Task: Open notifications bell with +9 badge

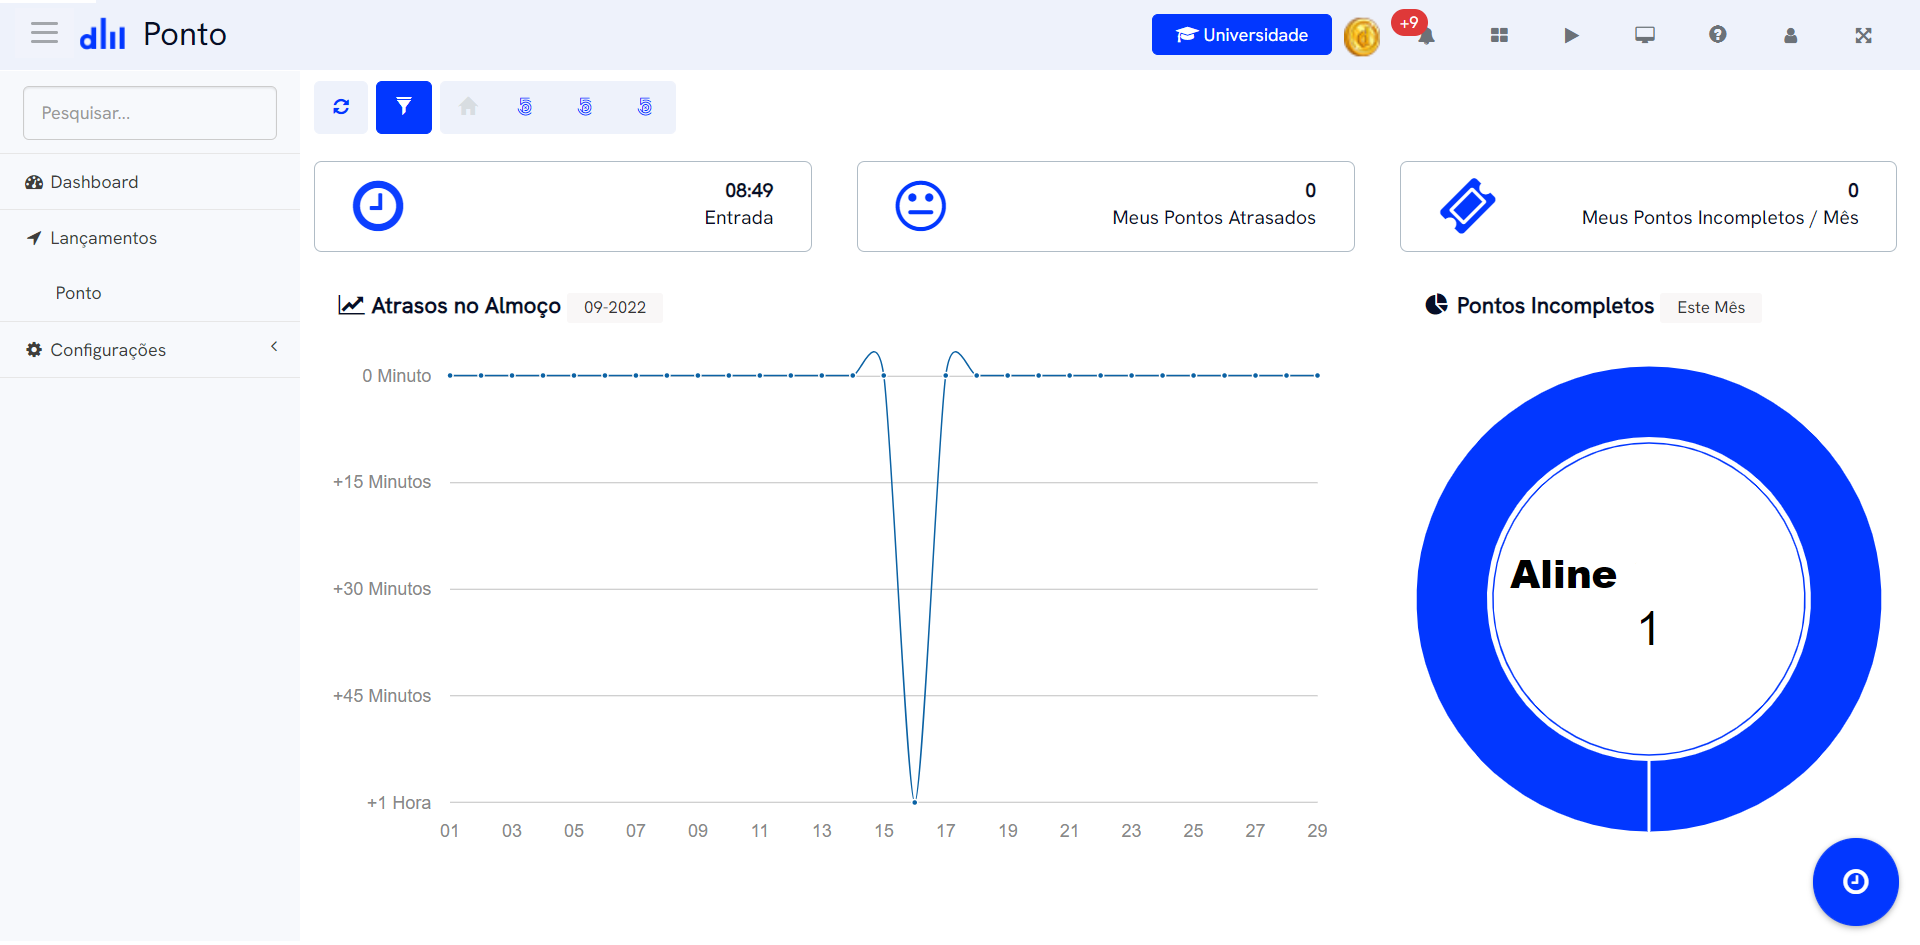Action: tap(1426, 36)
